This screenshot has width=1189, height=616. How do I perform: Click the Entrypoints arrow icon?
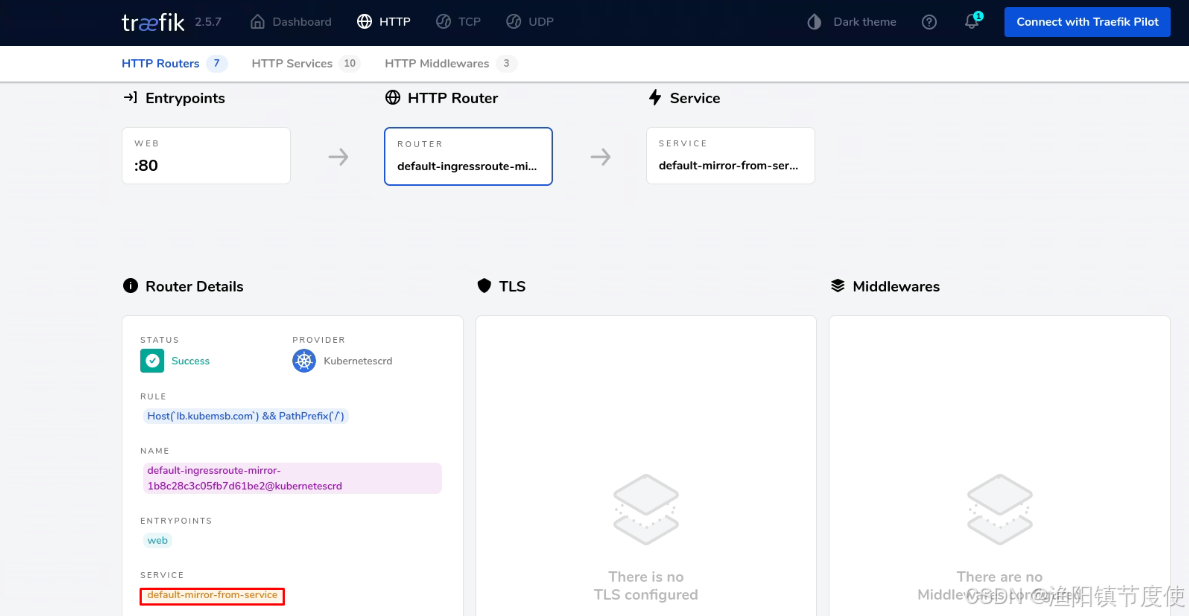click(130, 98)
